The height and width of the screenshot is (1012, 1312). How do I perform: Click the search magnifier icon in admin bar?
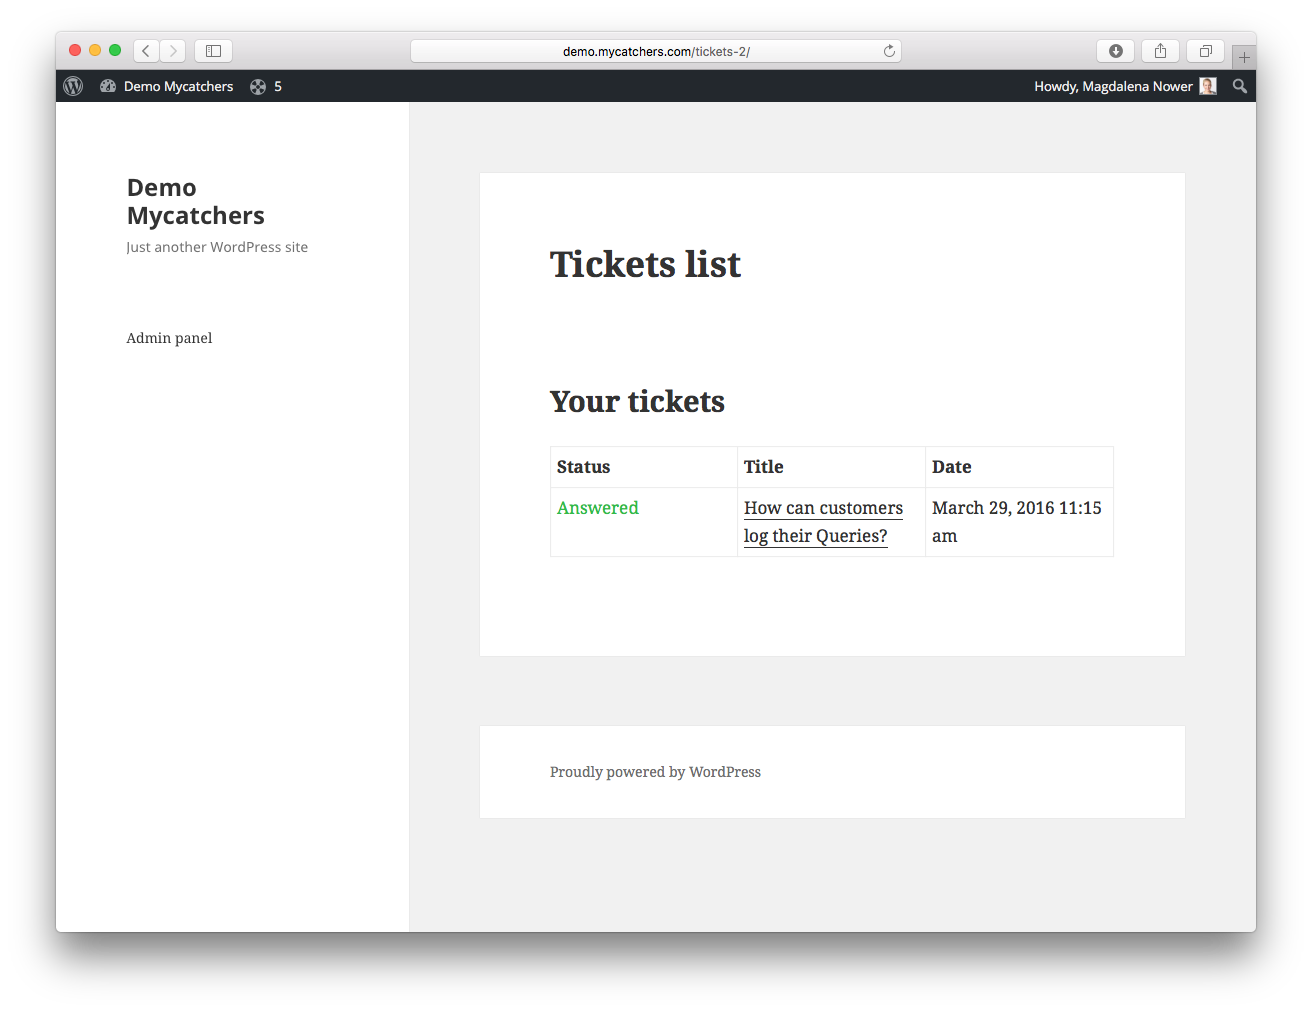coord(1240,86)
